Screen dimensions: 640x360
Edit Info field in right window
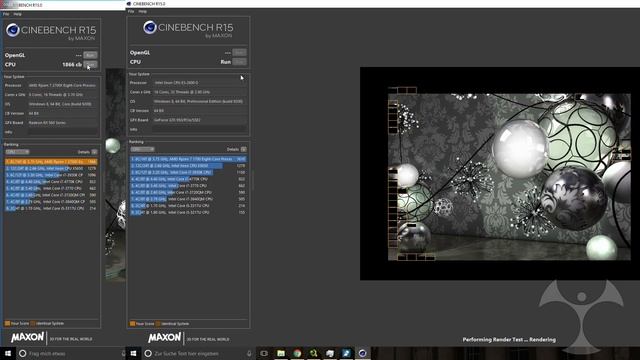(x=200, y=129)
